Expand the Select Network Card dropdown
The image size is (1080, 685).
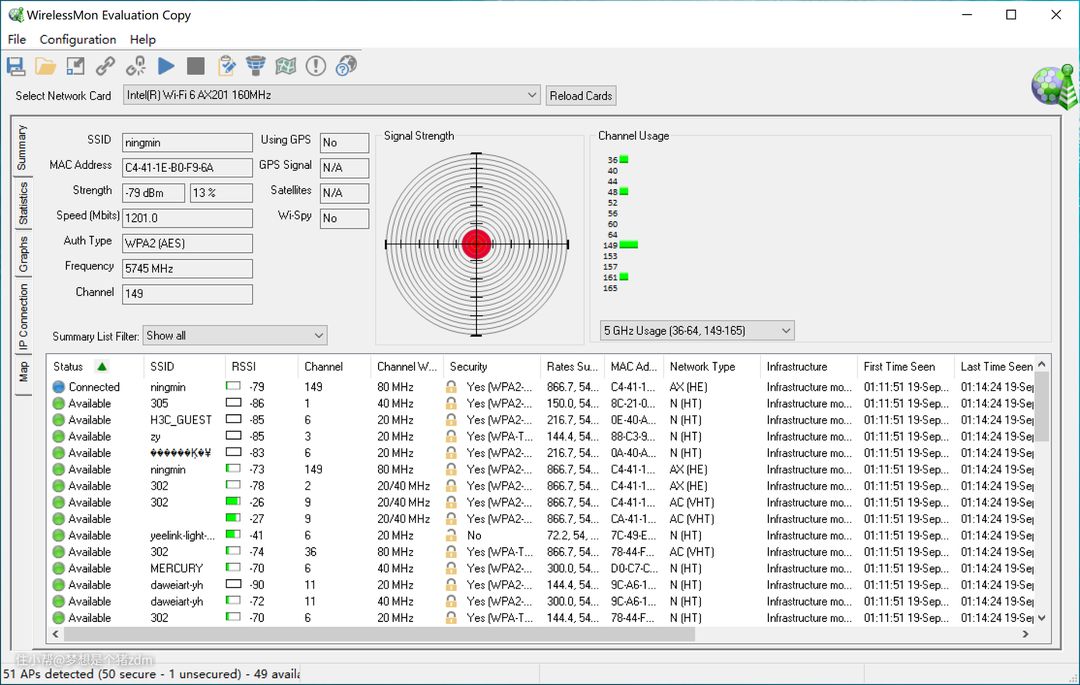[532, 95]
